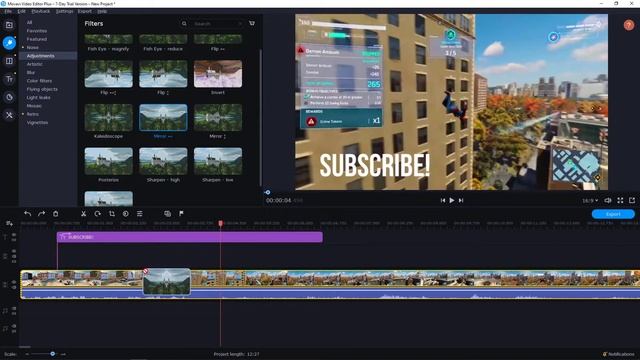Viewport: 640px width, 360px height.
Task: Open the Edit menu
Action: click(x=22, y=11)
